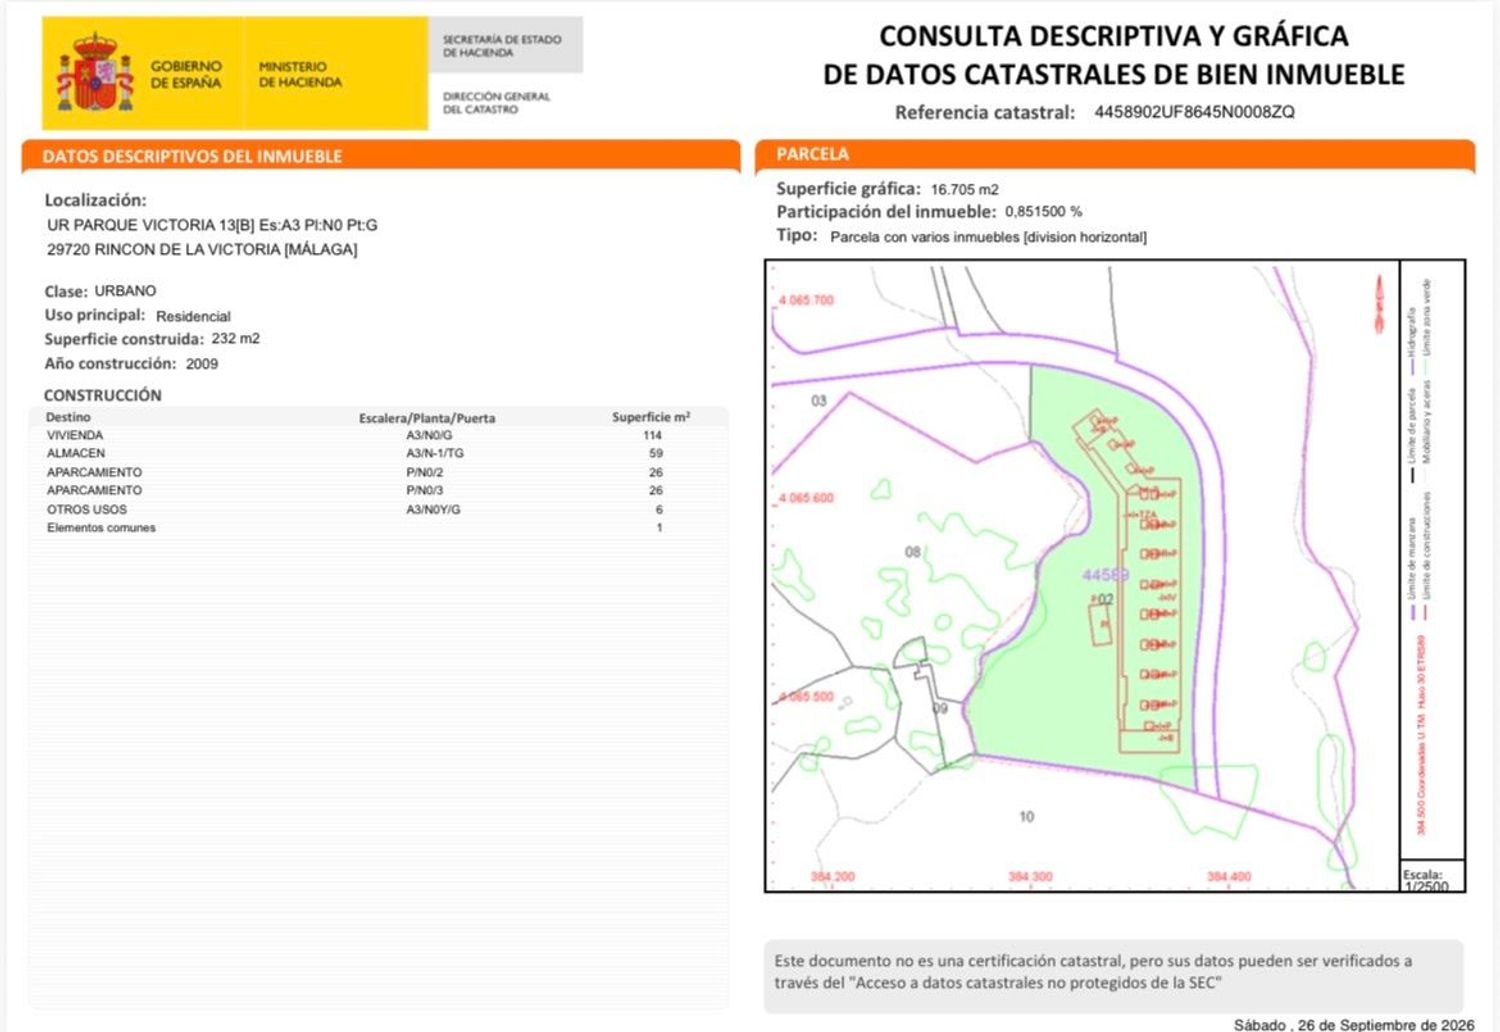This screenshot has height=1032, width=1500.
Task: Select the APARCAMIENTO row with P/N0/3
Action: click(379, 490)
